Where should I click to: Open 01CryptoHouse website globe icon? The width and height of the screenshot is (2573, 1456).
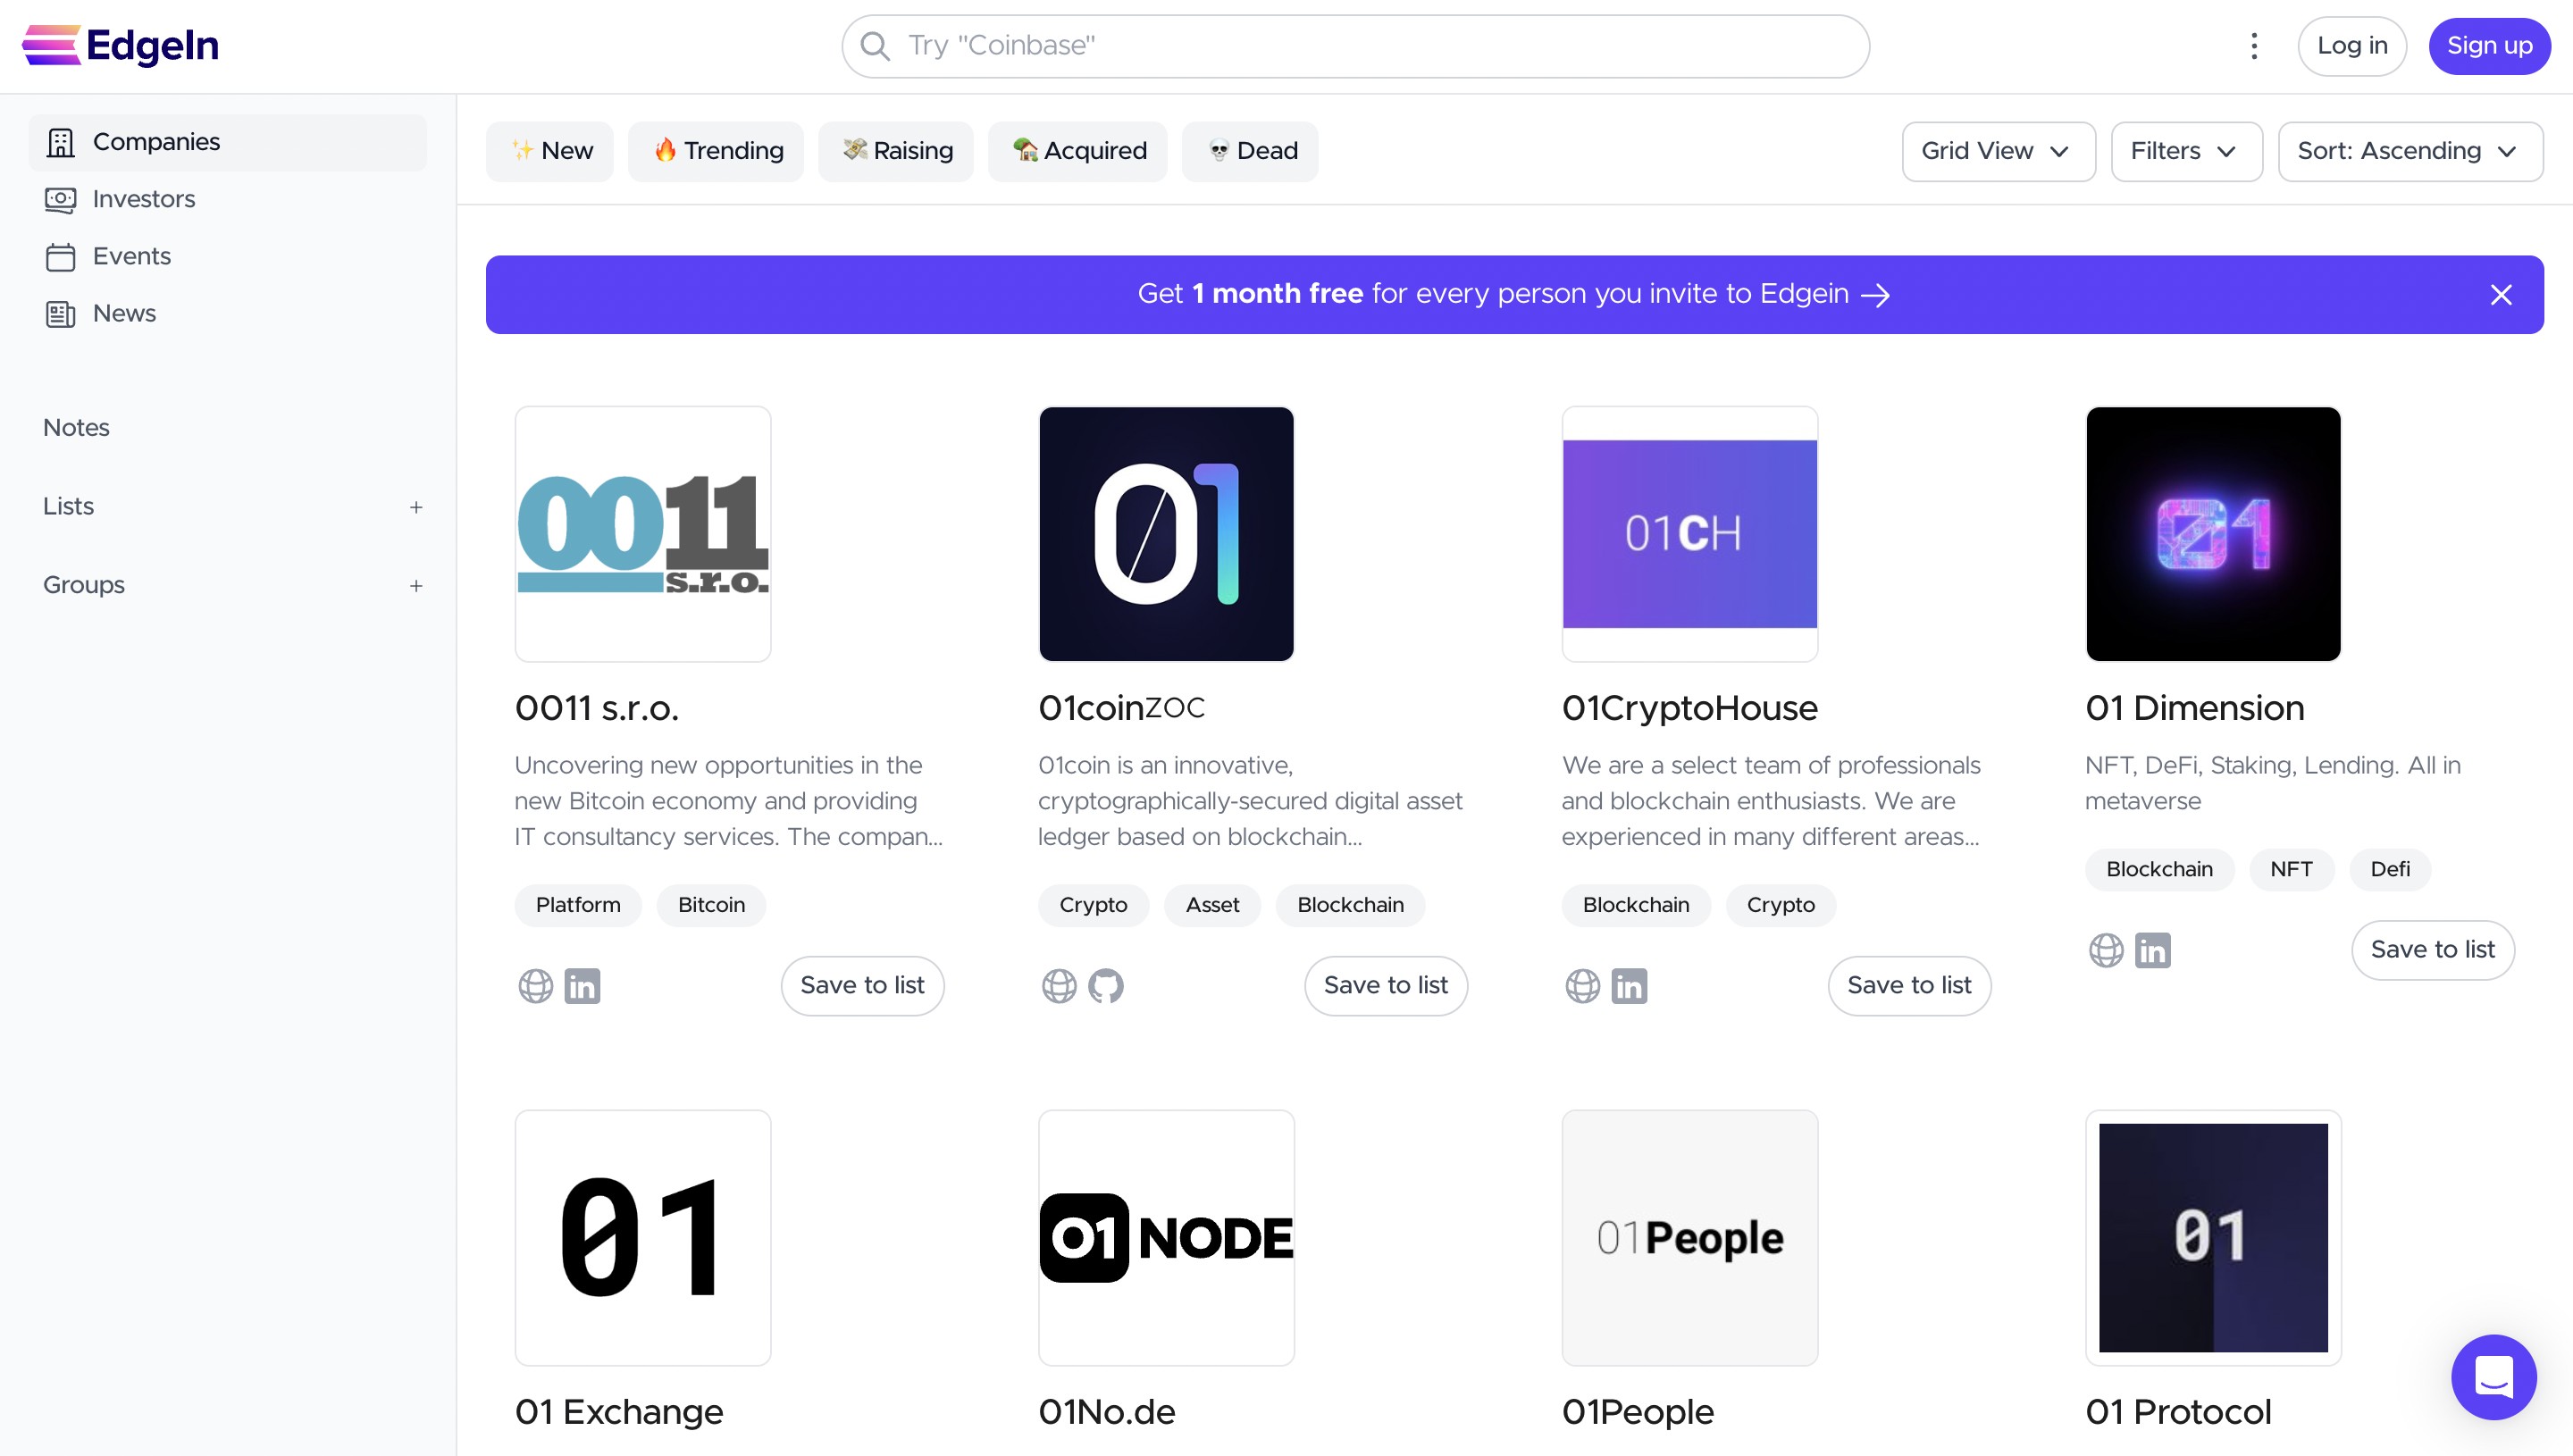pyautogui.click(x=1582, y=986)
